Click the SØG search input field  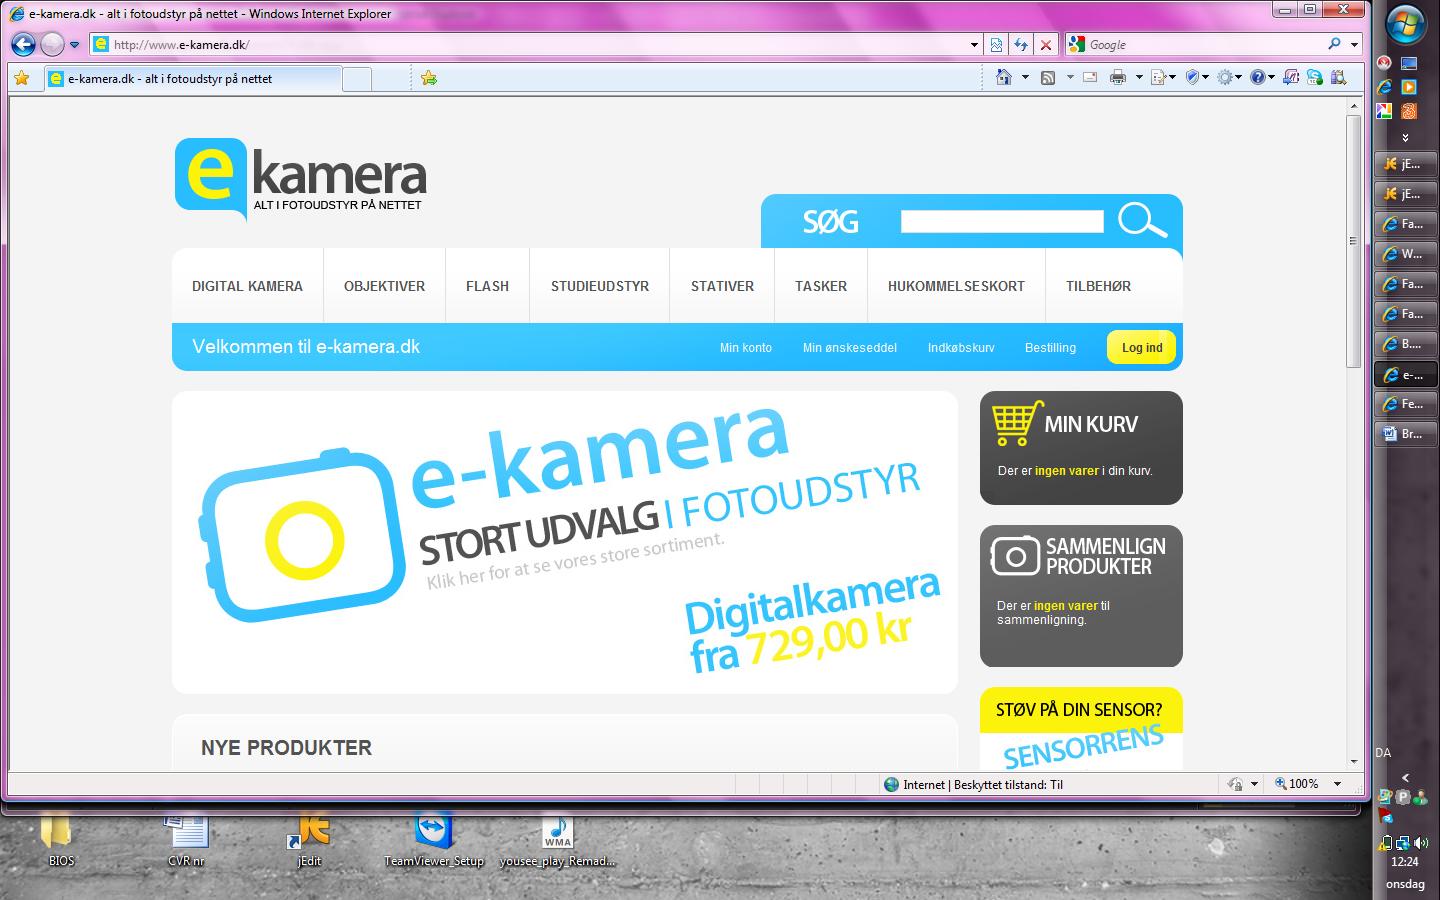pyautogui.click(x=1001, y=221)
